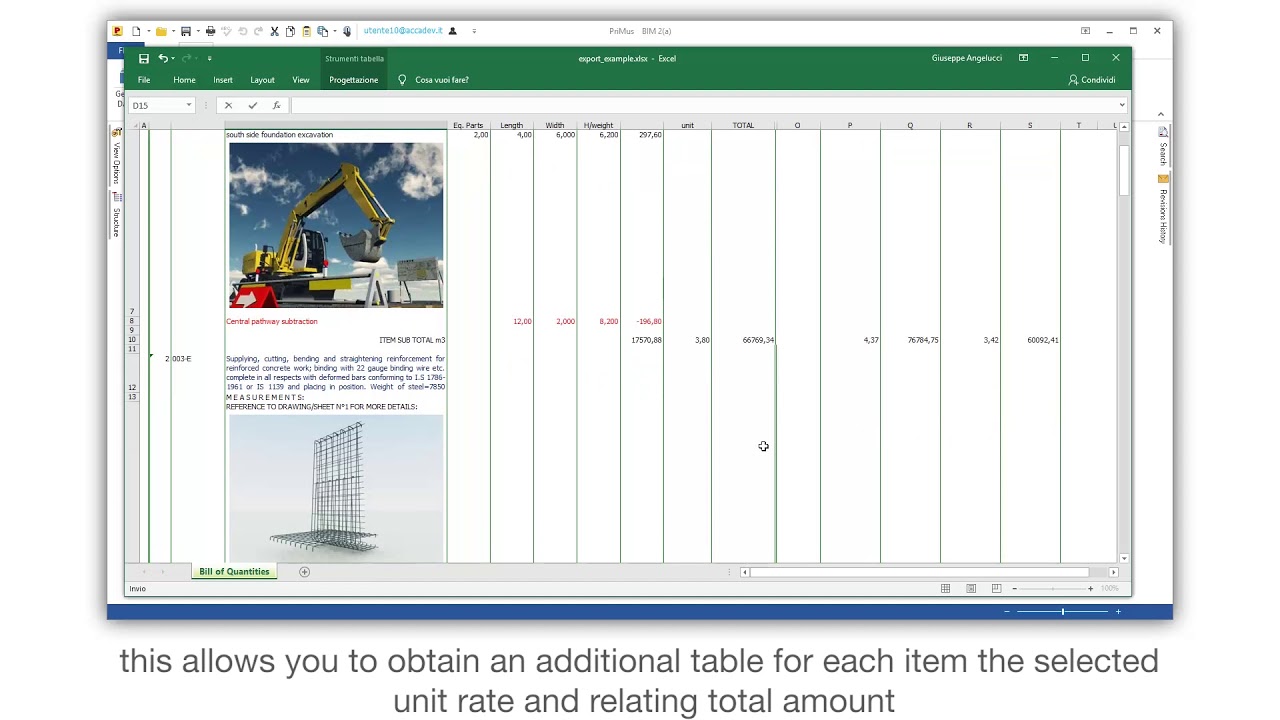Click Giuseppe Angelucci account name
The width and height of the screenshot is (1280, 720).
[966, 58]
